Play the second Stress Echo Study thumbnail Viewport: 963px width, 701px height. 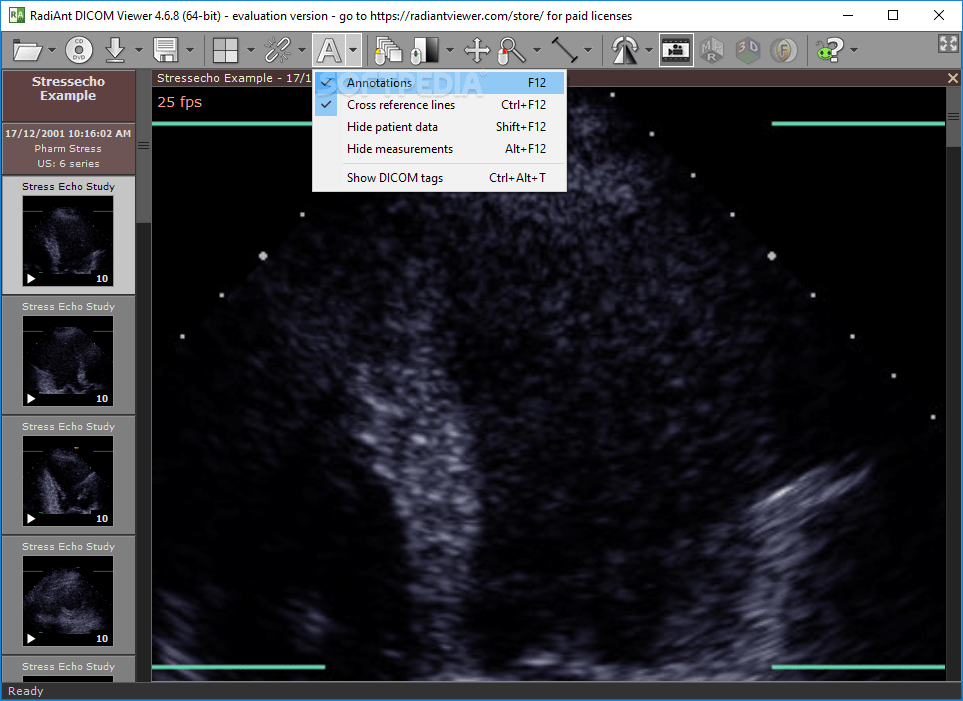[x=31, y=399]
